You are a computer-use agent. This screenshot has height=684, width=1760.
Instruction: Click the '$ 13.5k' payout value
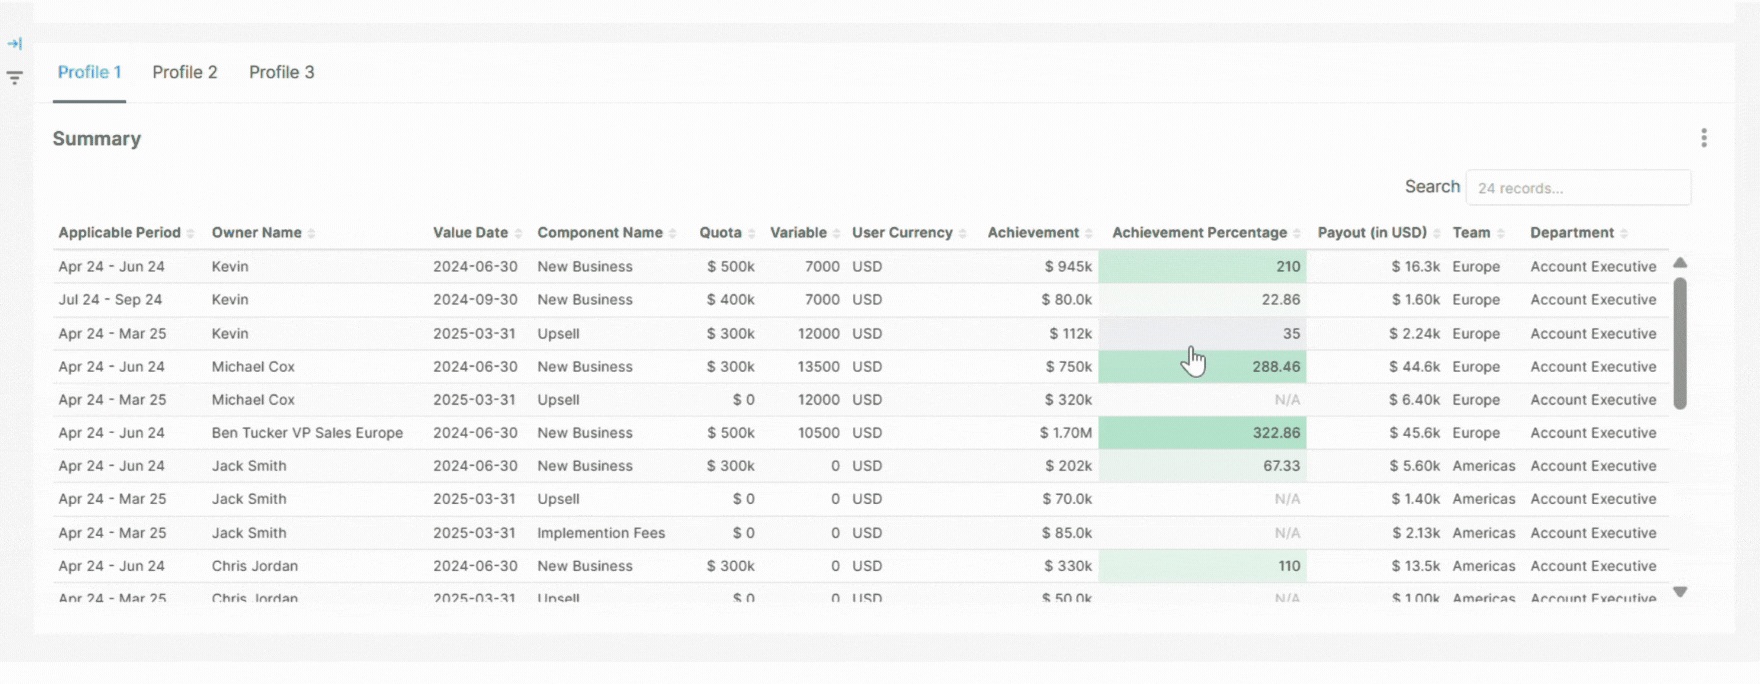pos(1416,565)
